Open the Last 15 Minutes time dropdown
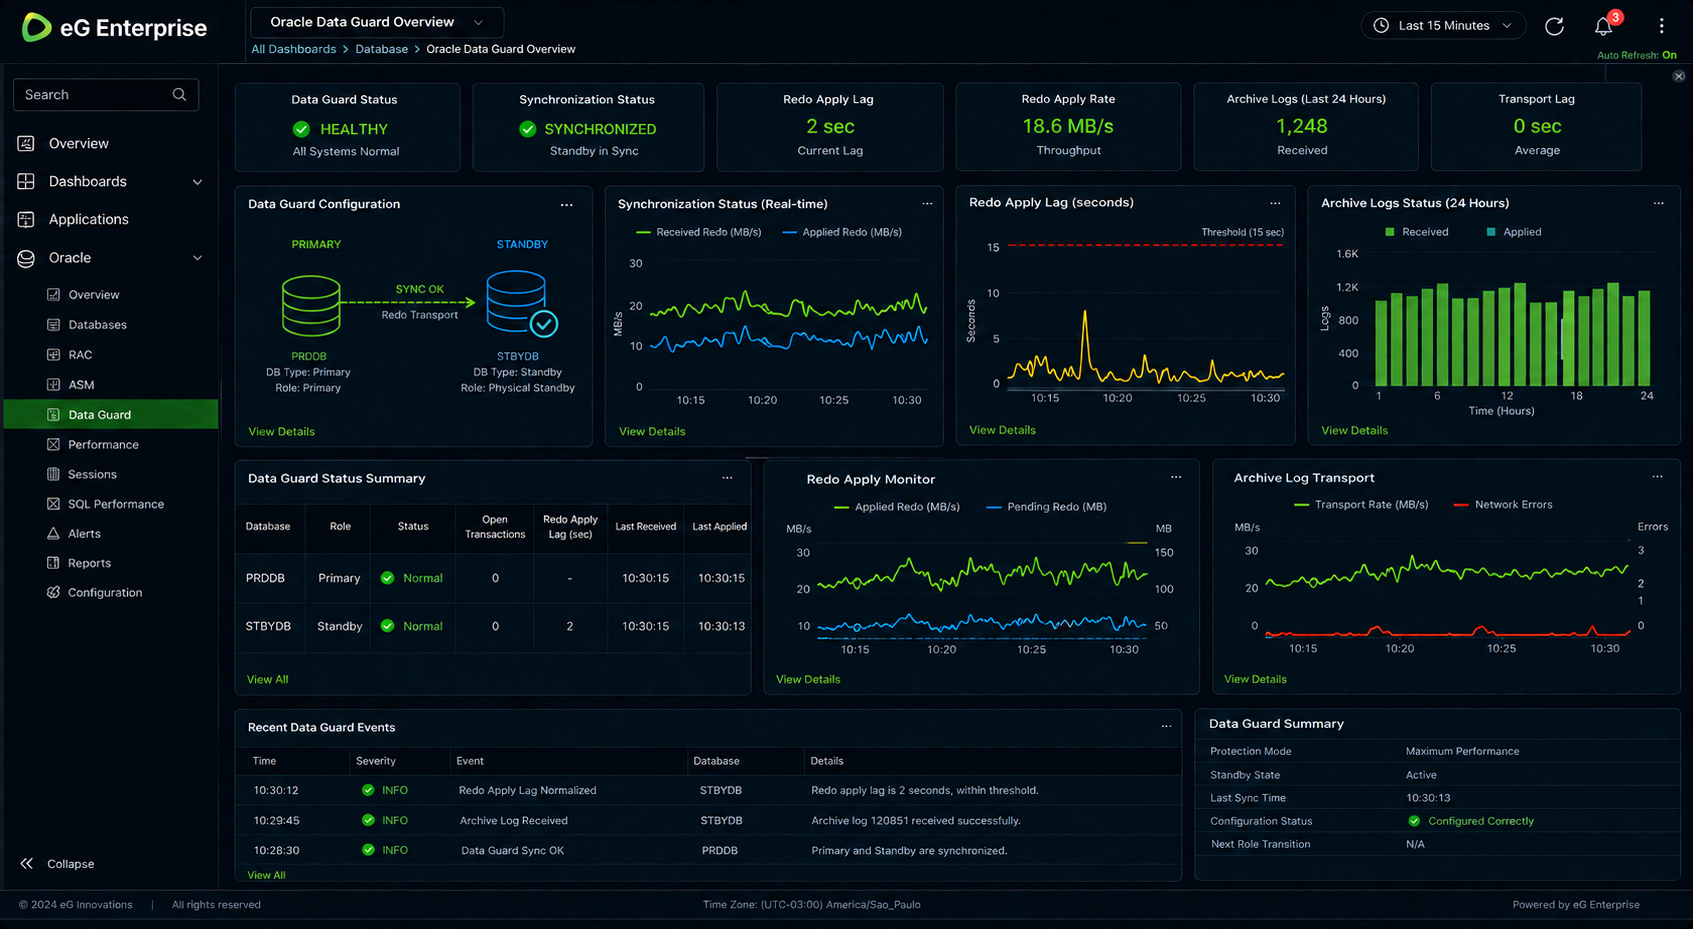Viewport: 1693px width, 929px height. [x=1443, y=25]
